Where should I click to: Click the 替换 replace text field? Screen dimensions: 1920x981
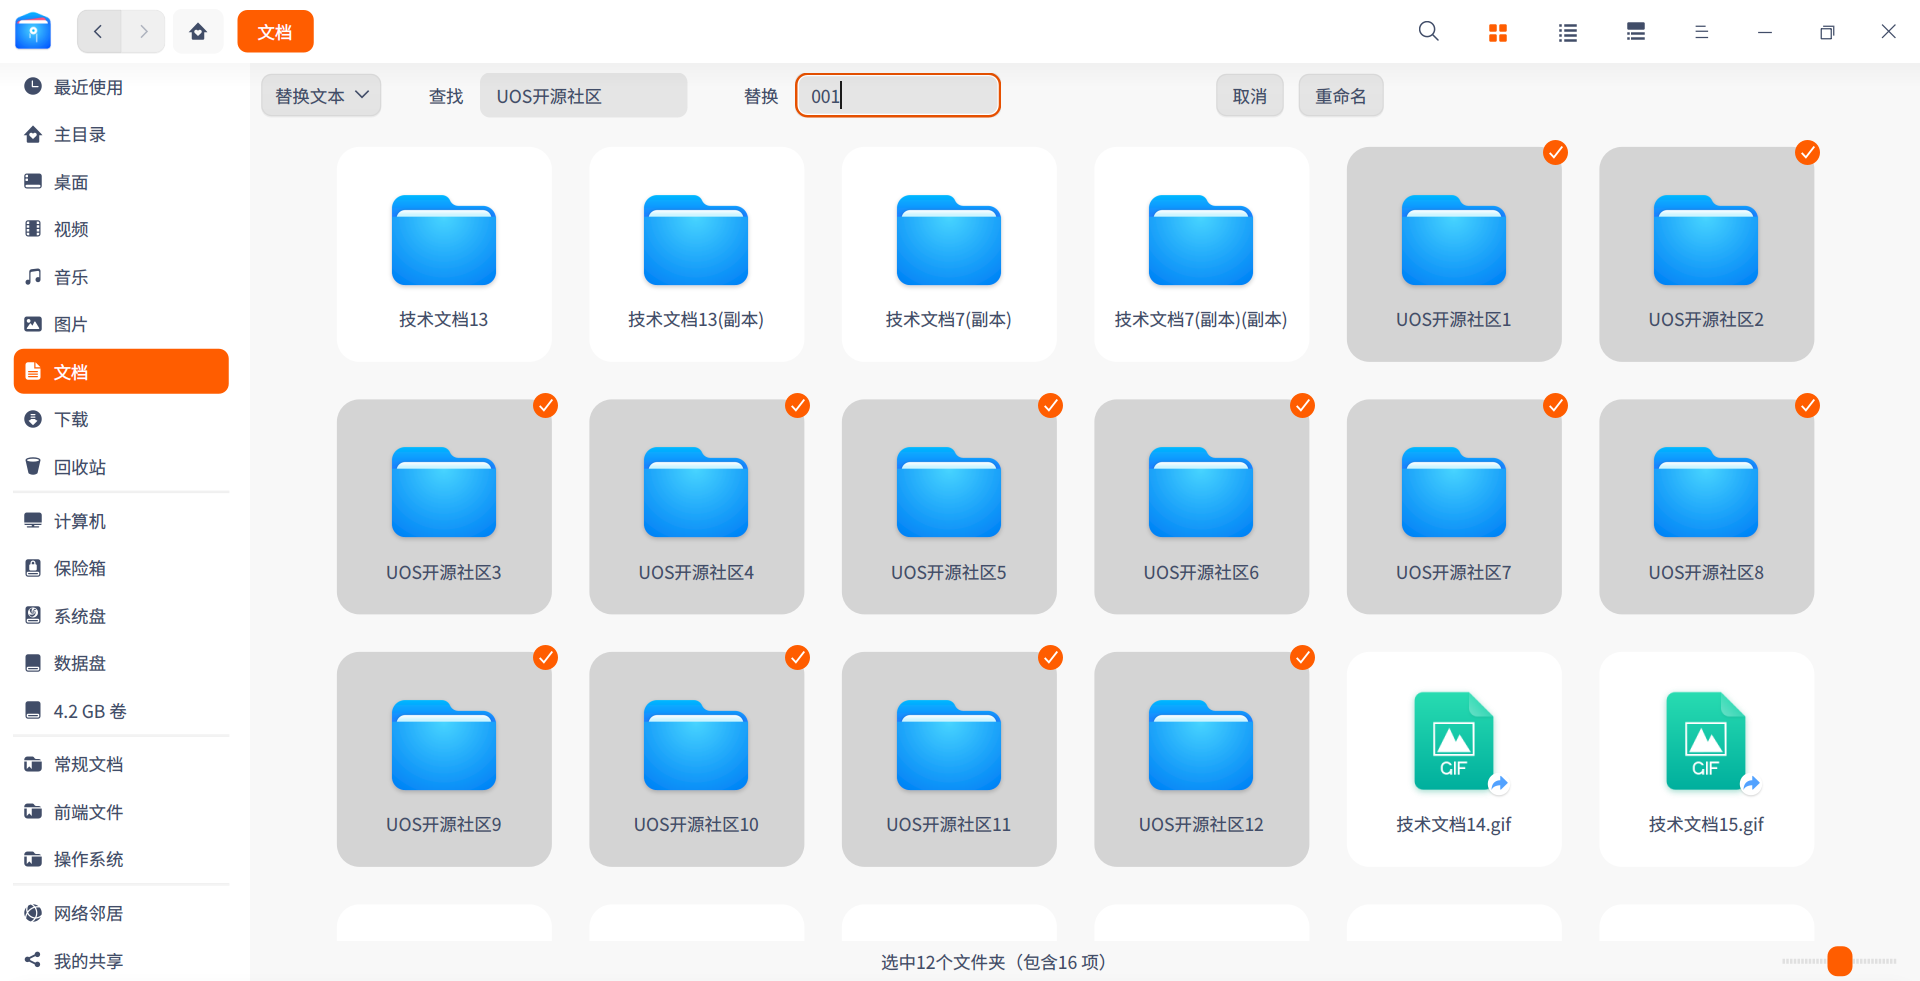tap(898, 96)
